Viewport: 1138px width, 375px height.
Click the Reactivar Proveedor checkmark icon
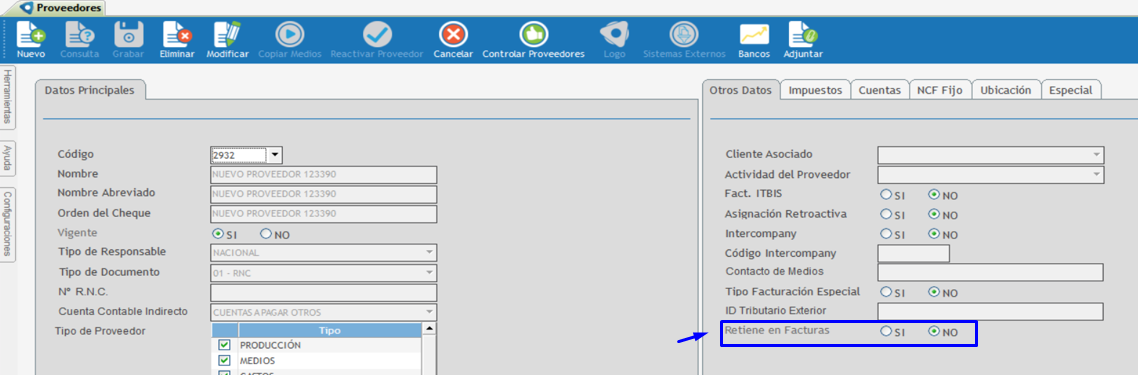click(377, 34)
